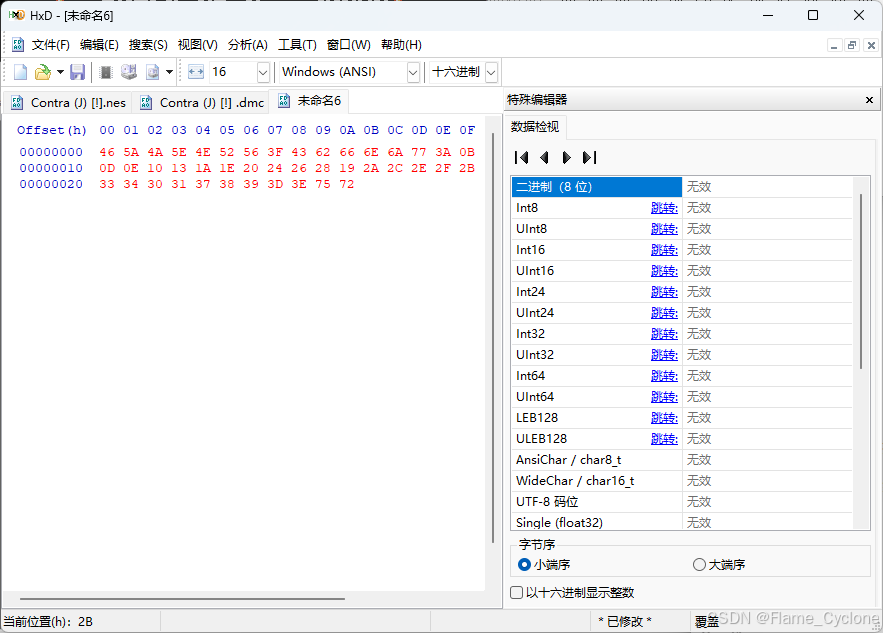This screenshot has height=633, width=883.
Task: Open the 十六进制 offset base dropdown
Action: tap(489, 71)
